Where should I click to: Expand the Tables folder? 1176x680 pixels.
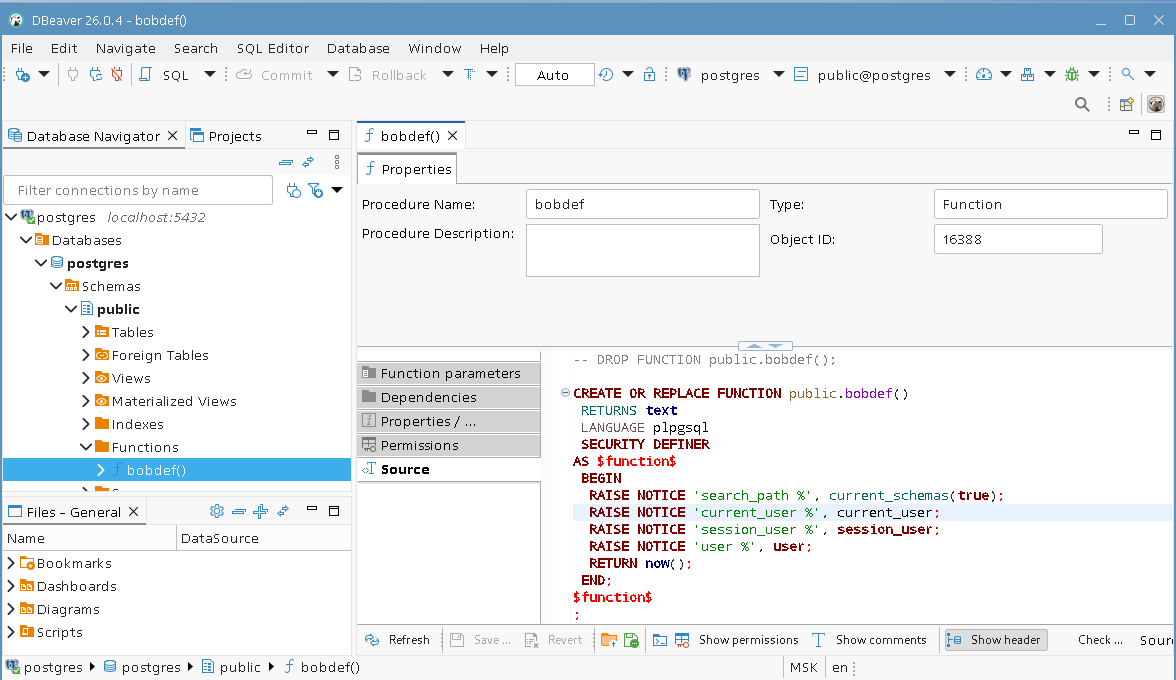tap(86, 332)
